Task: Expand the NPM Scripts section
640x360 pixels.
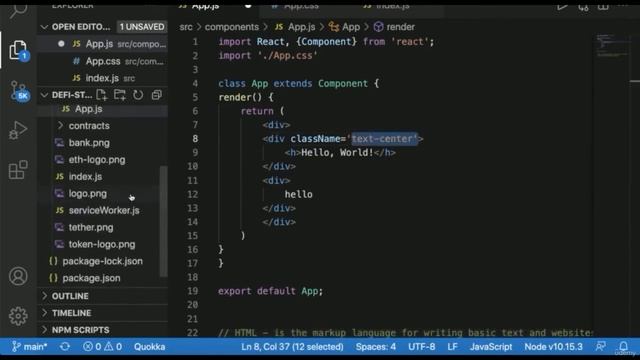Action: (x=80, y=330)
